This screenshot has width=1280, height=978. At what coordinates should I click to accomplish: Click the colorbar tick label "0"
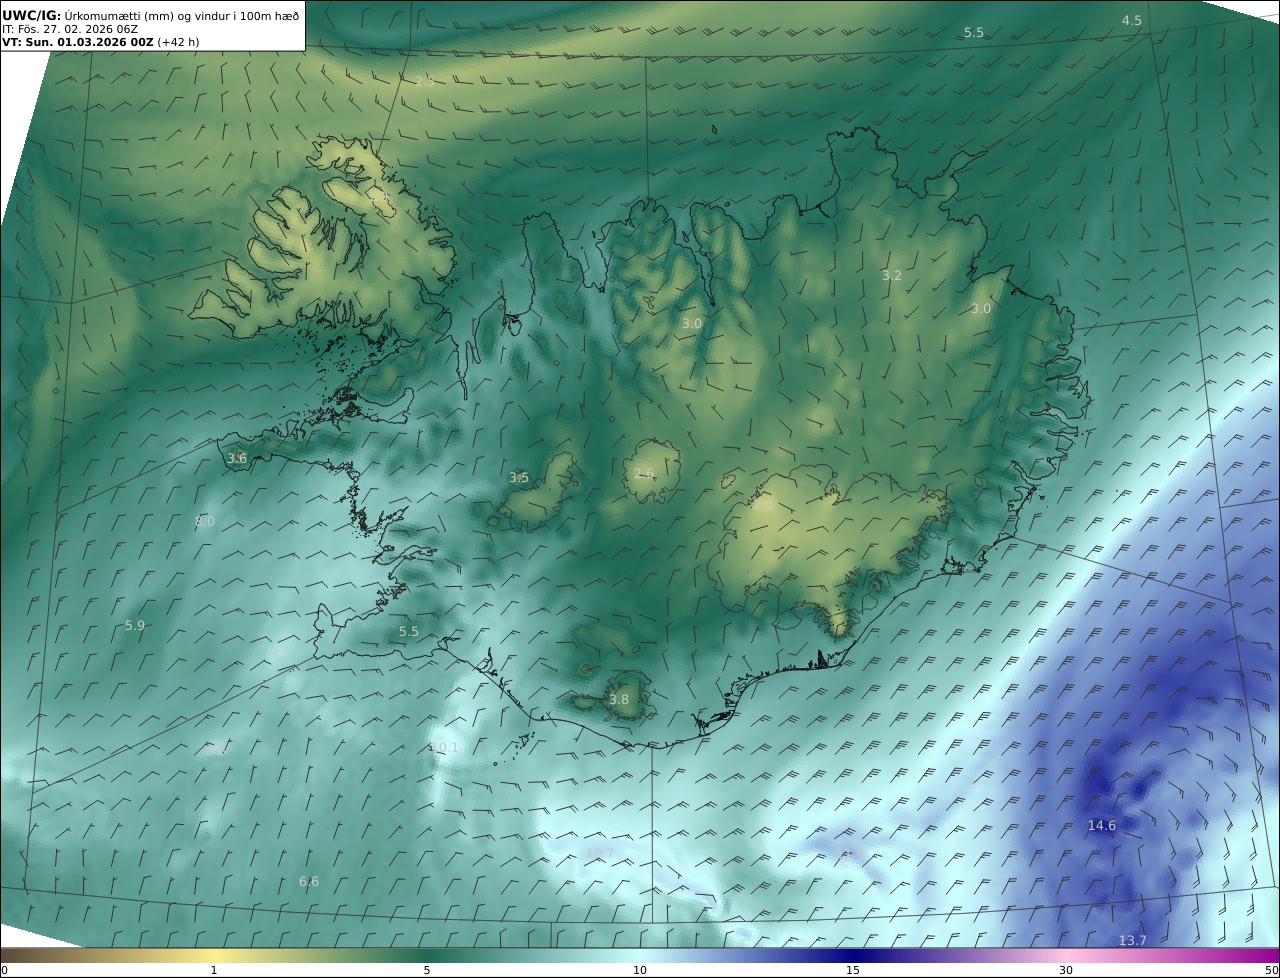click(x=4, y=970)
